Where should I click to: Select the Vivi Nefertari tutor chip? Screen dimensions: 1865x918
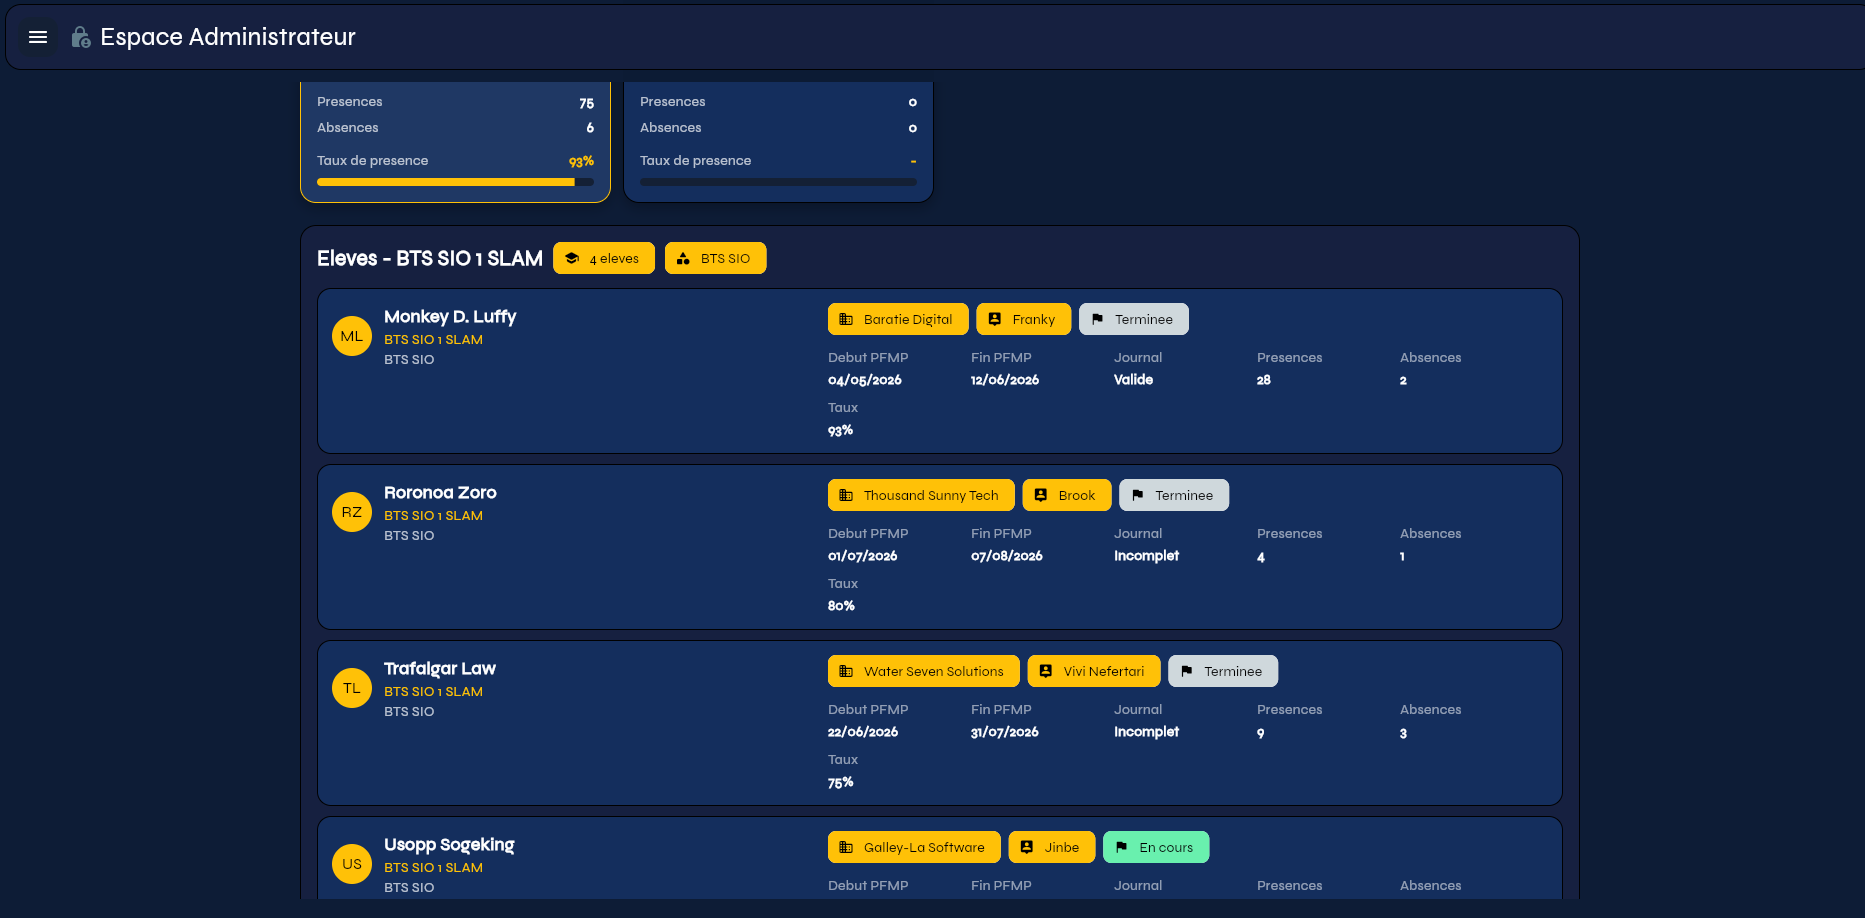click(1094, 671)
